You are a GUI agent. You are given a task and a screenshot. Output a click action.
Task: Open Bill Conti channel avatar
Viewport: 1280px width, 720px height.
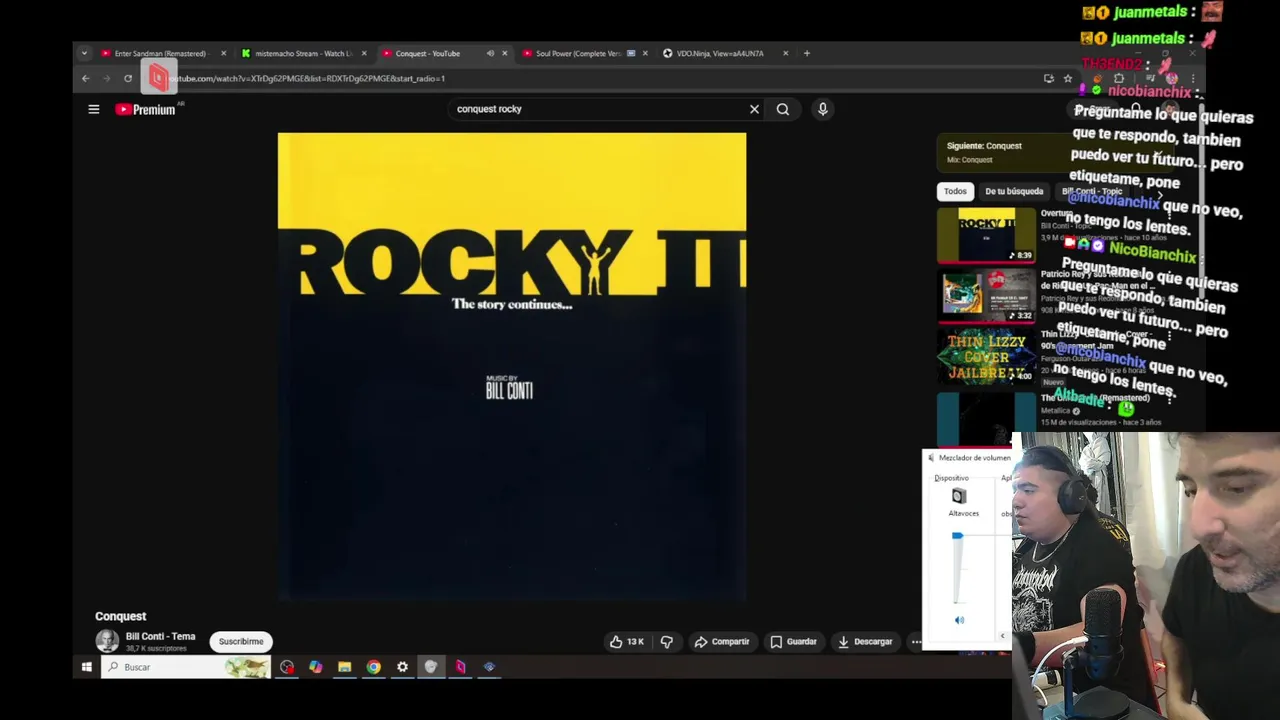pos(107,641)
